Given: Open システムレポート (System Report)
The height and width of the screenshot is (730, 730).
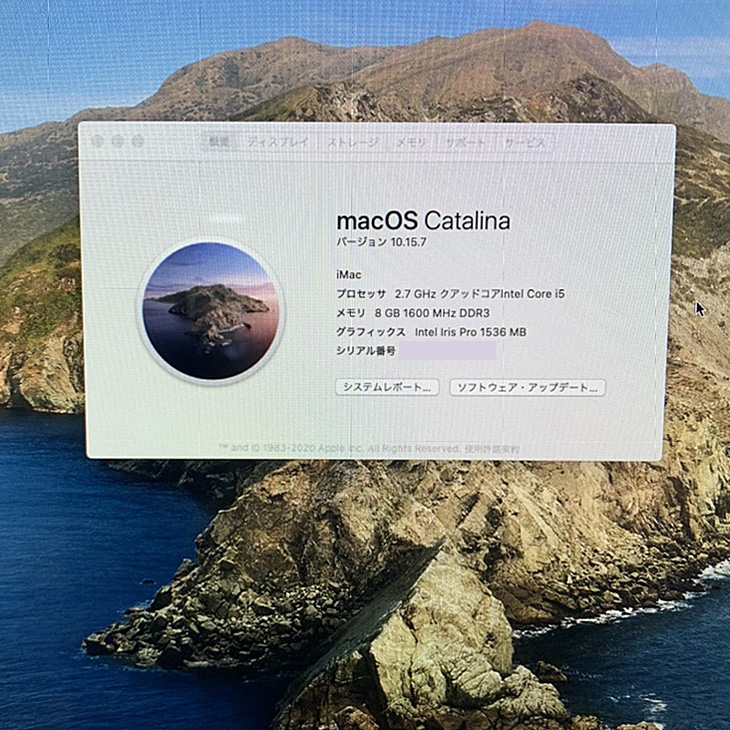Looking at the screenshot, I should pyautogui.click(x=387, y=387).
